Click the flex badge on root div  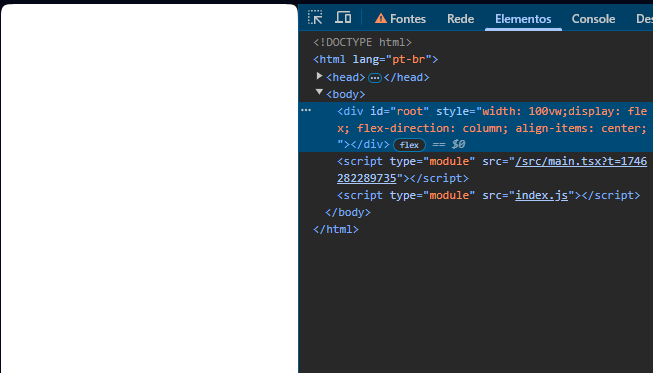coord(409,145)
